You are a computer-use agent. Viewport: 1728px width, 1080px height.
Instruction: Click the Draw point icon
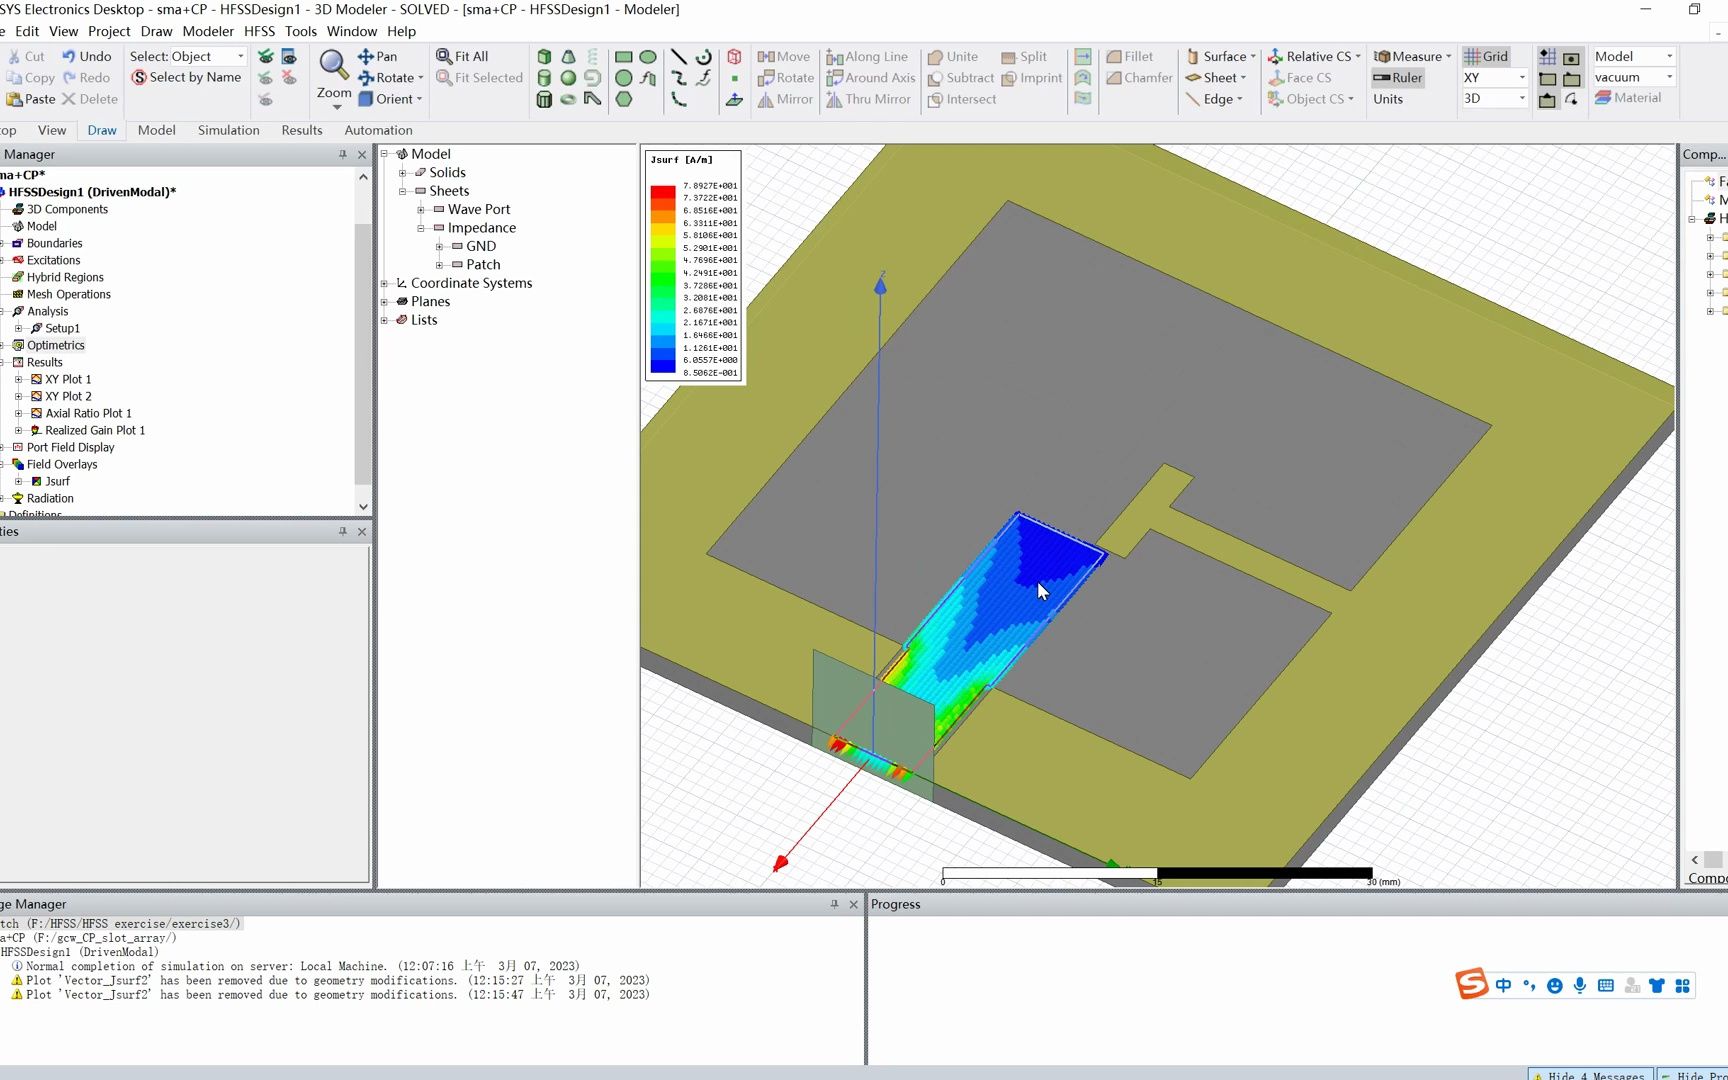pyautogui.click(x=734, y=78)
